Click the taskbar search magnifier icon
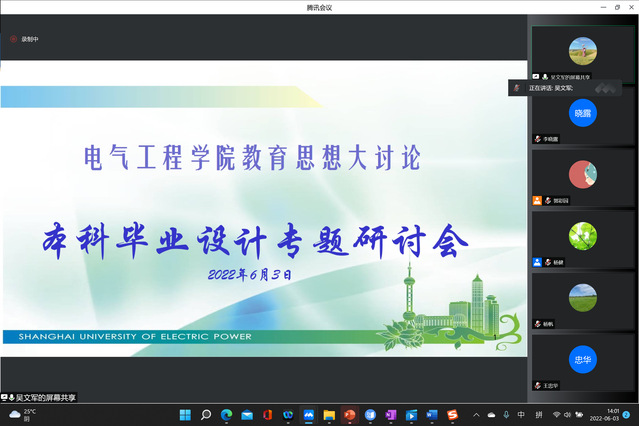Viewport: 639px width, 426px height. coord(206,414)
